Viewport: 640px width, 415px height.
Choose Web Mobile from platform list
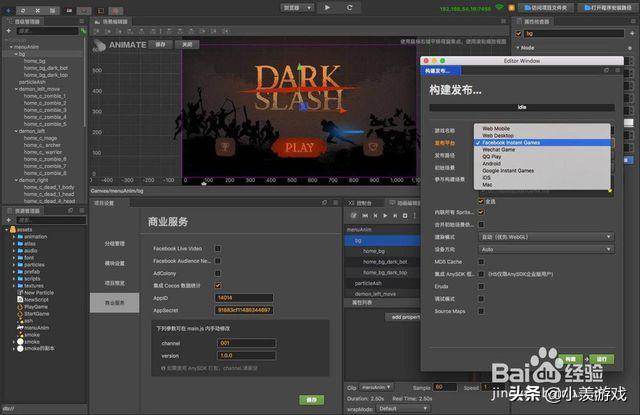(x=542, y=129)
